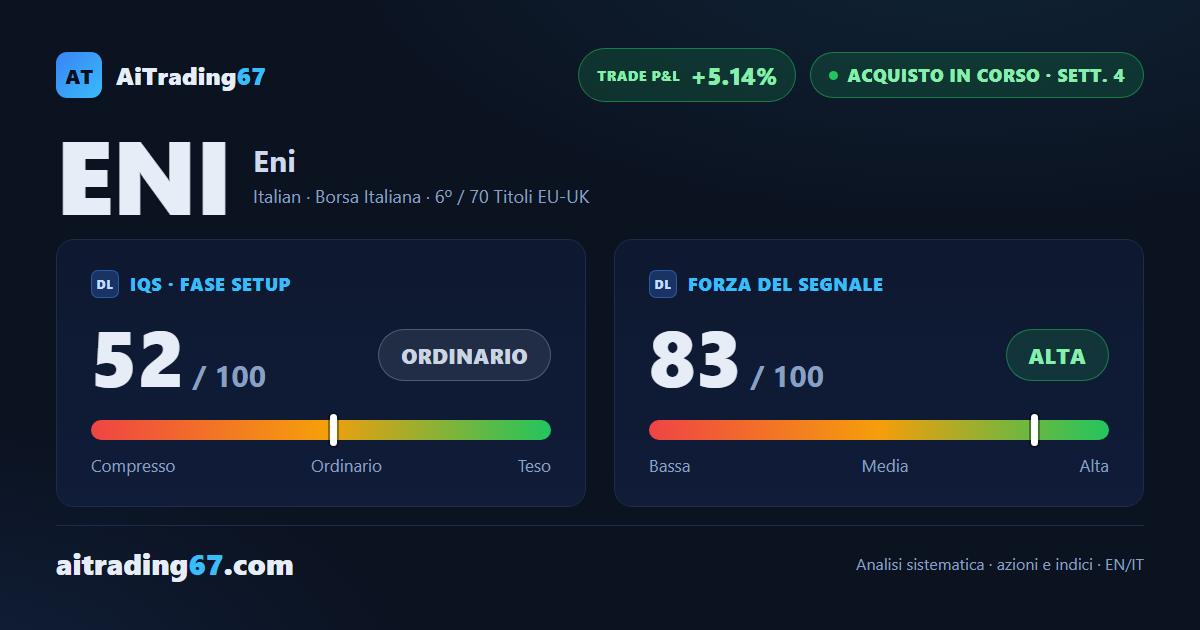This screenshot has width=1200, height=630.
Task: Click the AT logo icon
Action: tap(79, 75)
